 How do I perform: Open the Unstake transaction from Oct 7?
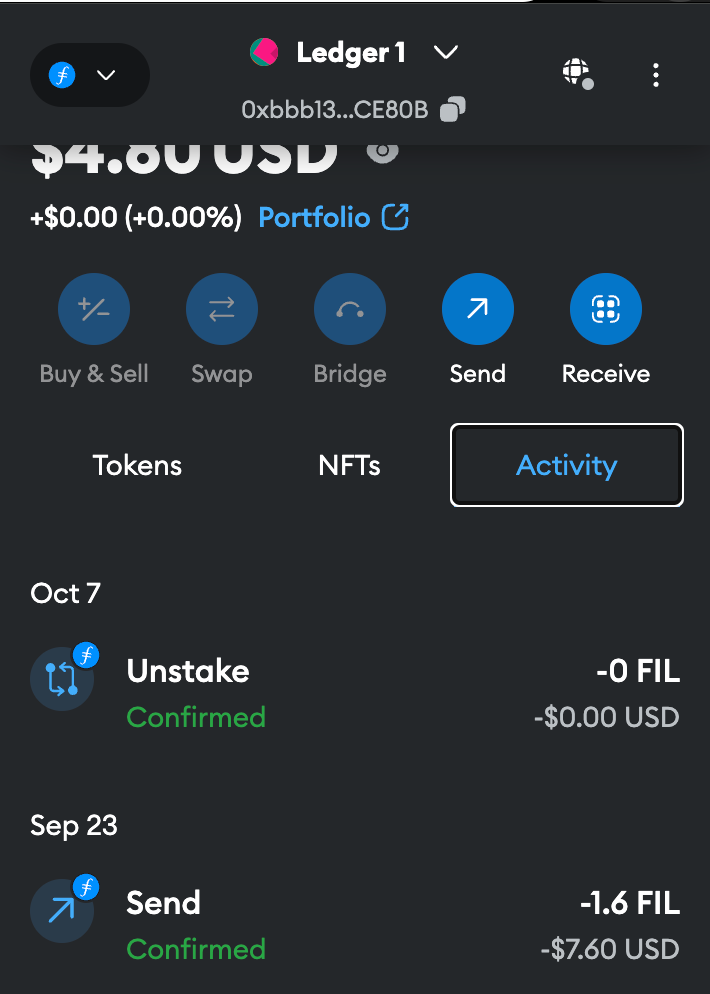(355, 693)
